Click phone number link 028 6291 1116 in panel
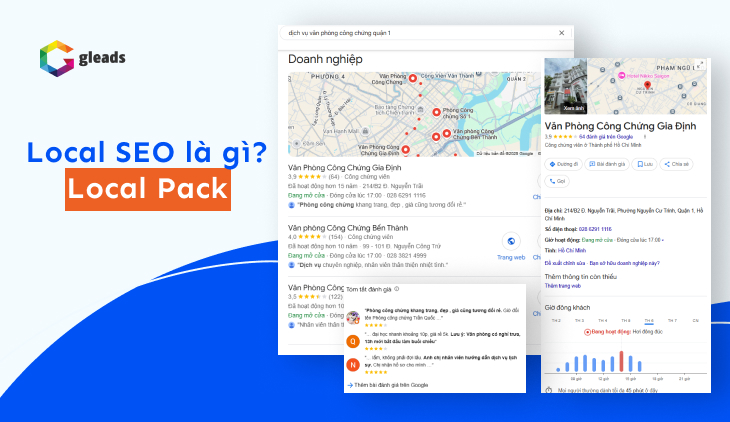Screen dimensions: 730x422 point(595,229)
